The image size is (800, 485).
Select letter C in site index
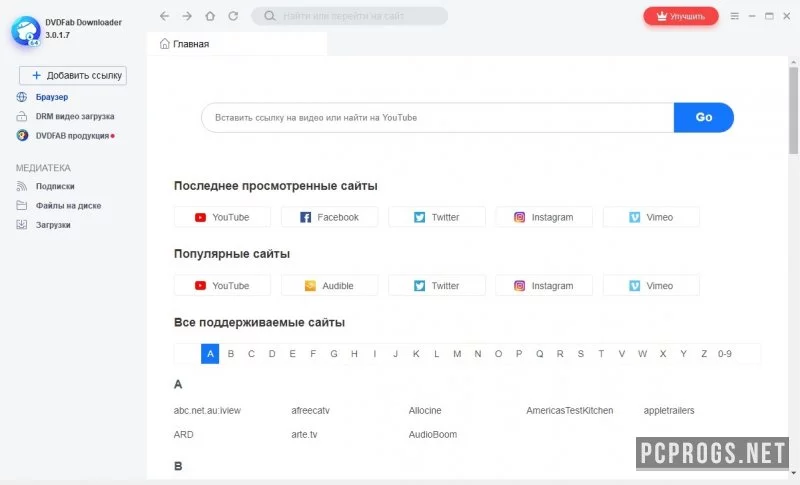coord(251,354)
